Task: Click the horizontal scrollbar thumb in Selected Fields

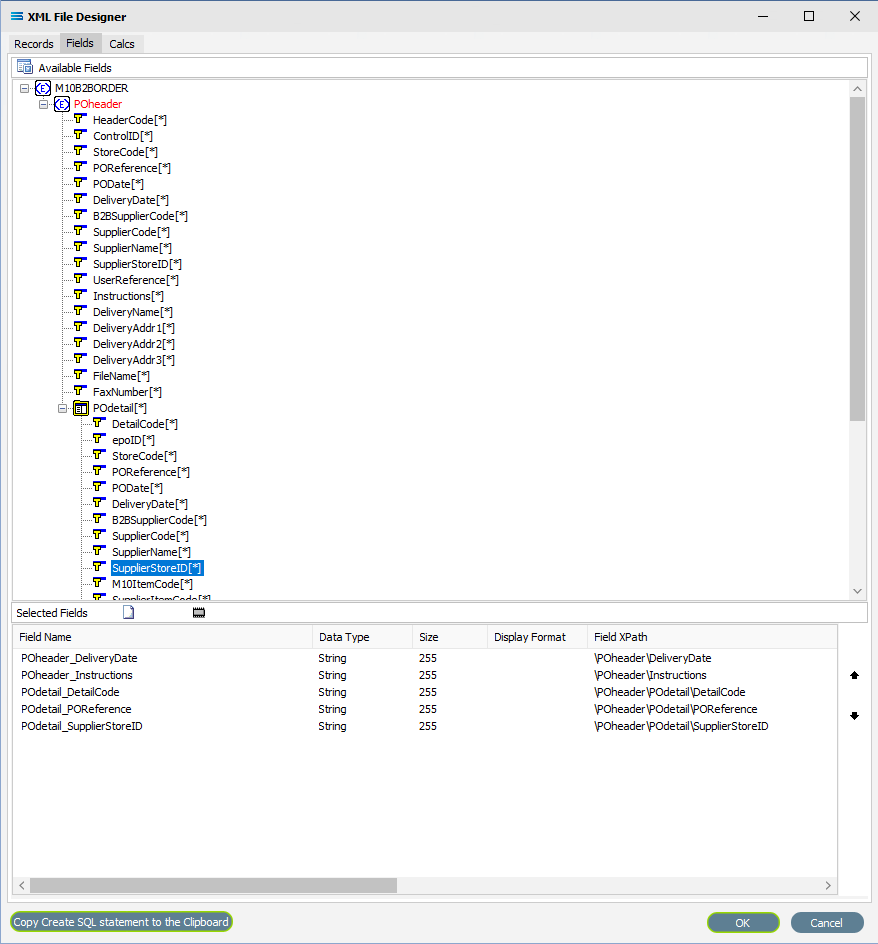Action: click(213, 885)
